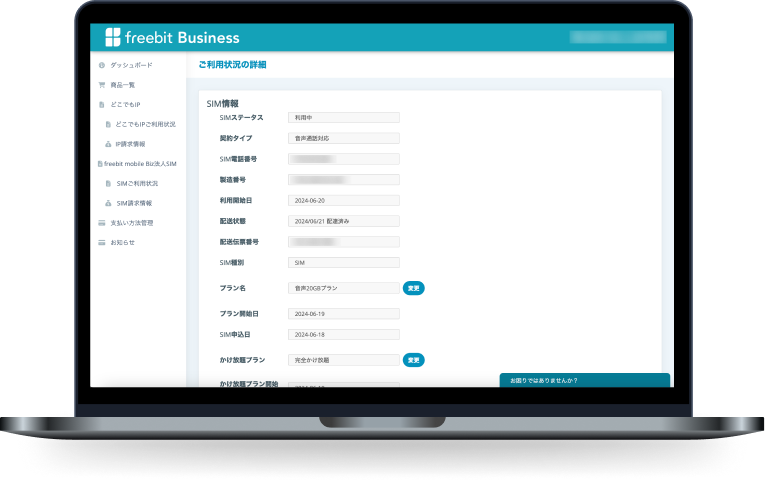Click the ダッシュボード sidebar icon
The height and width of the screenshot is (482, 765).
point(101,65)
